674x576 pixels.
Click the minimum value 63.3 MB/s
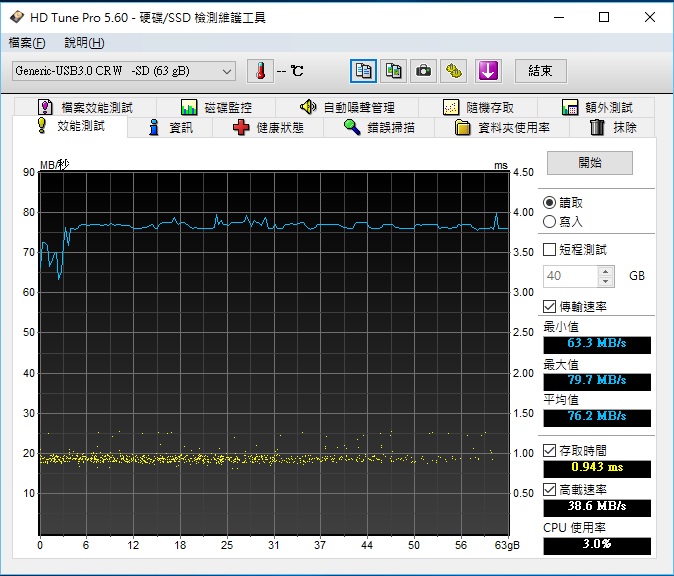coord(597,343)
